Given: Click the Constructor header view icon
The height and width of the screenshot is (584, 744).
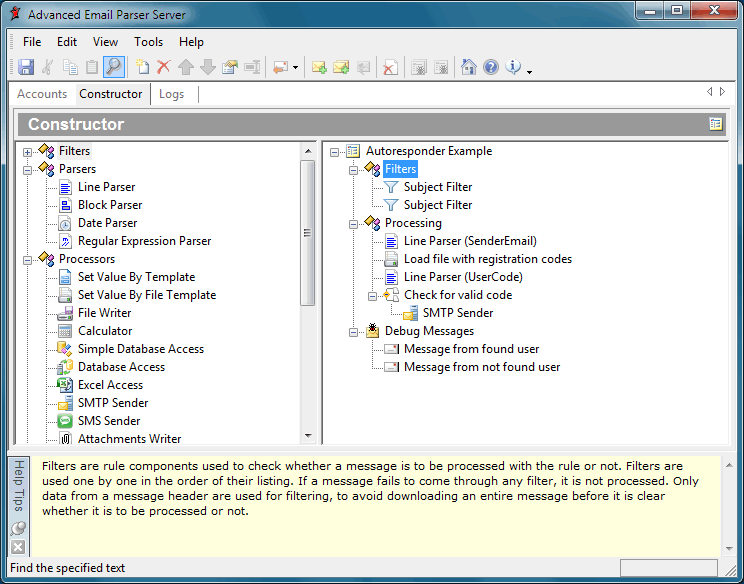Looking at the screenshot, I should (715, 124).
